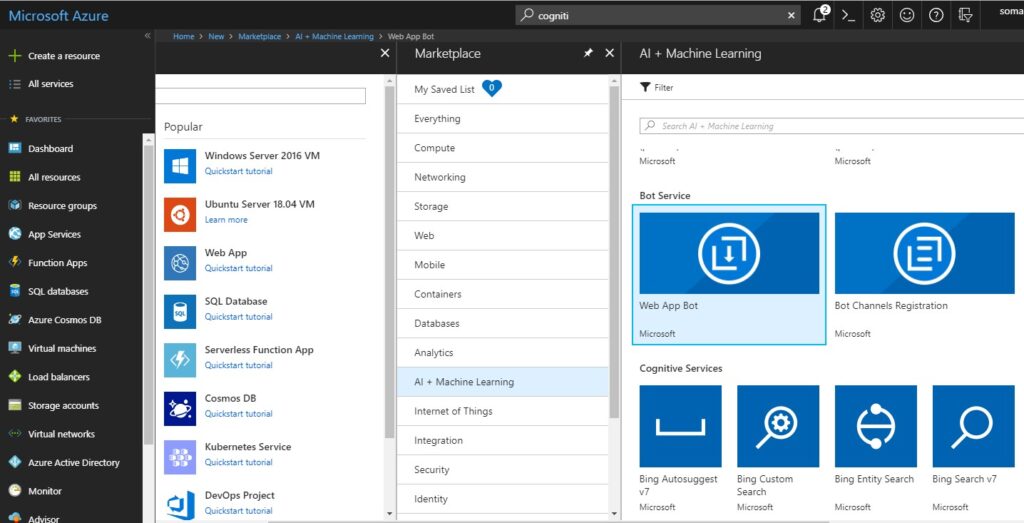Click the Kubernetes Service icon
This screenshot has height=523, width=1024.
(180, 456)
